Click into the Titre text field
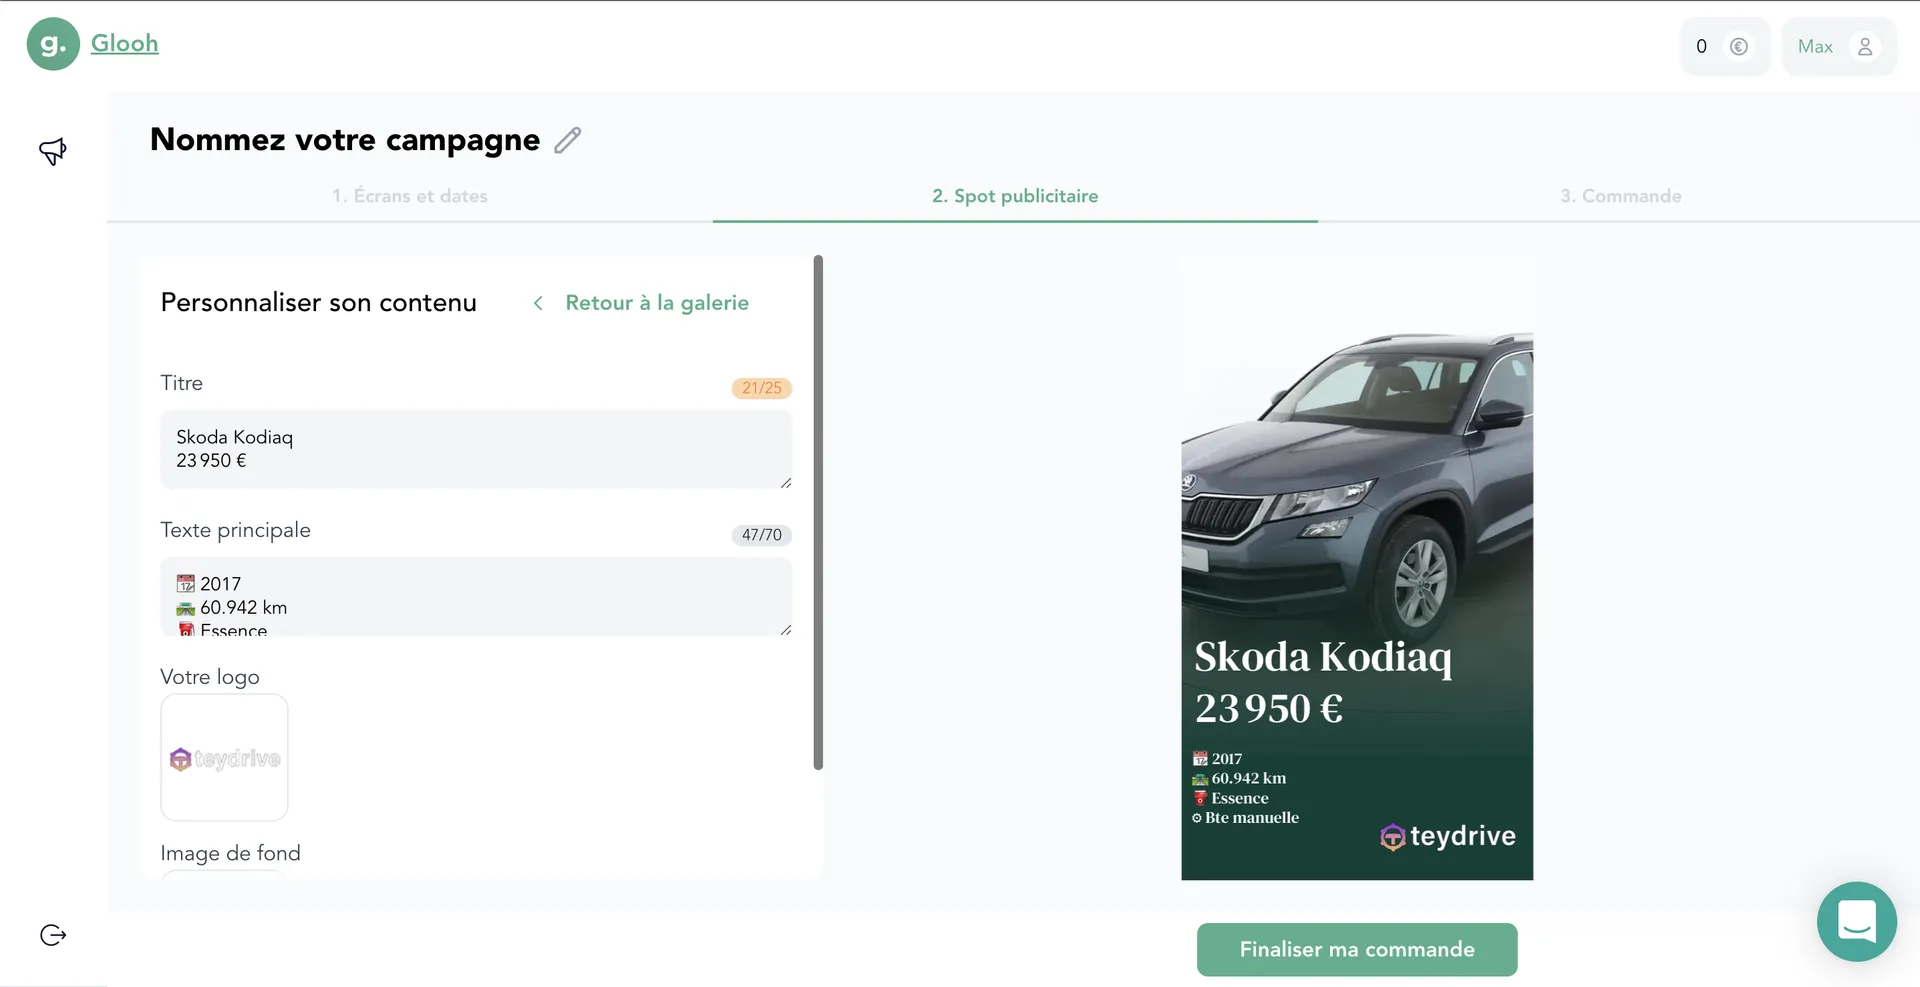 point(476,449)
